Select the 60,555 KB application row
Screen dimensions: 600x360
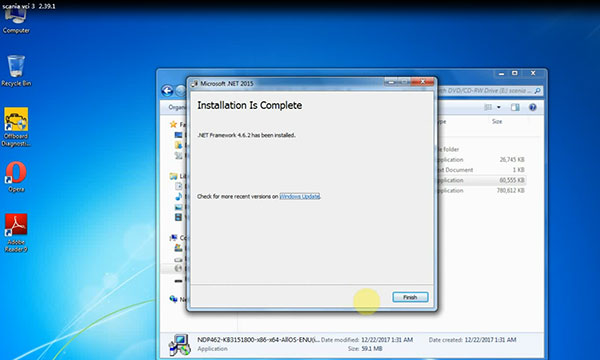click(x=481, y=180)
